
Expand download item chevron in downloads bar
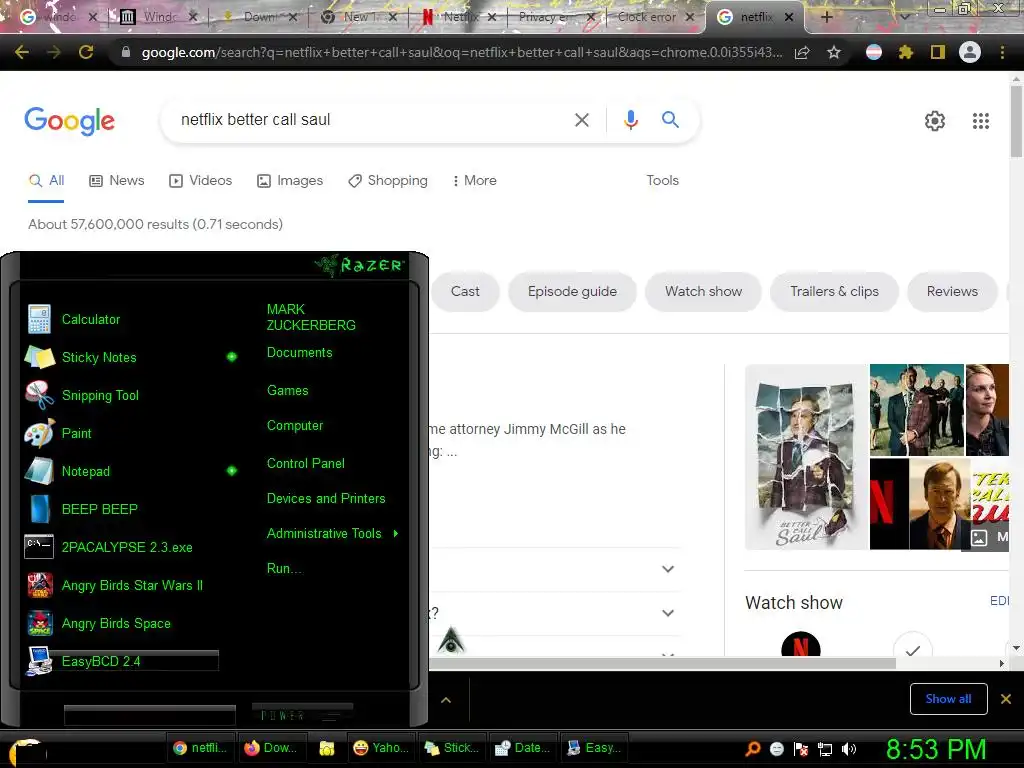[x=446, y=700]
